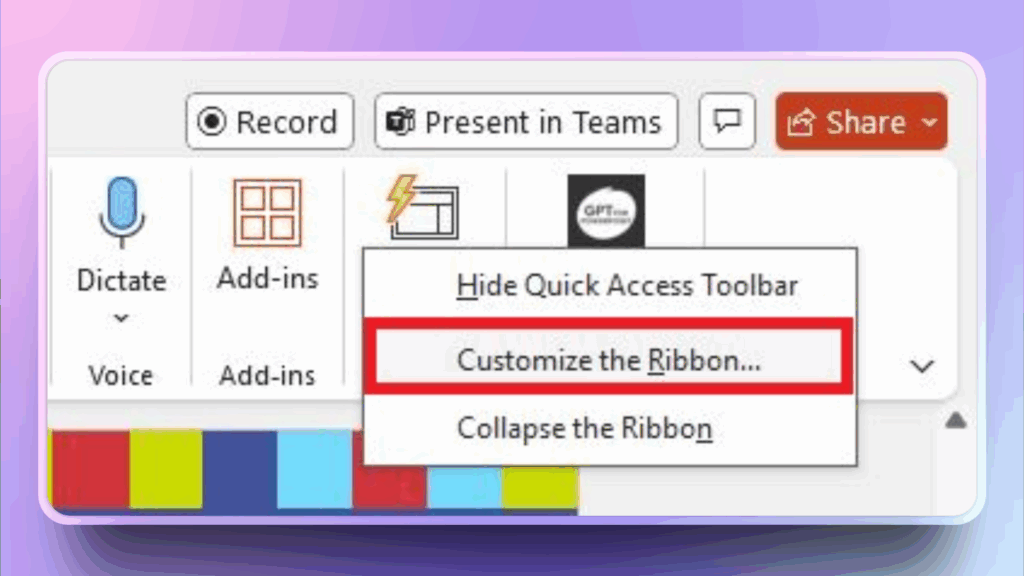Image resolution: width=1024 pixels, height=576 pixels.
Task: Click the scrollbar up arrow
Action: (955, 421)
